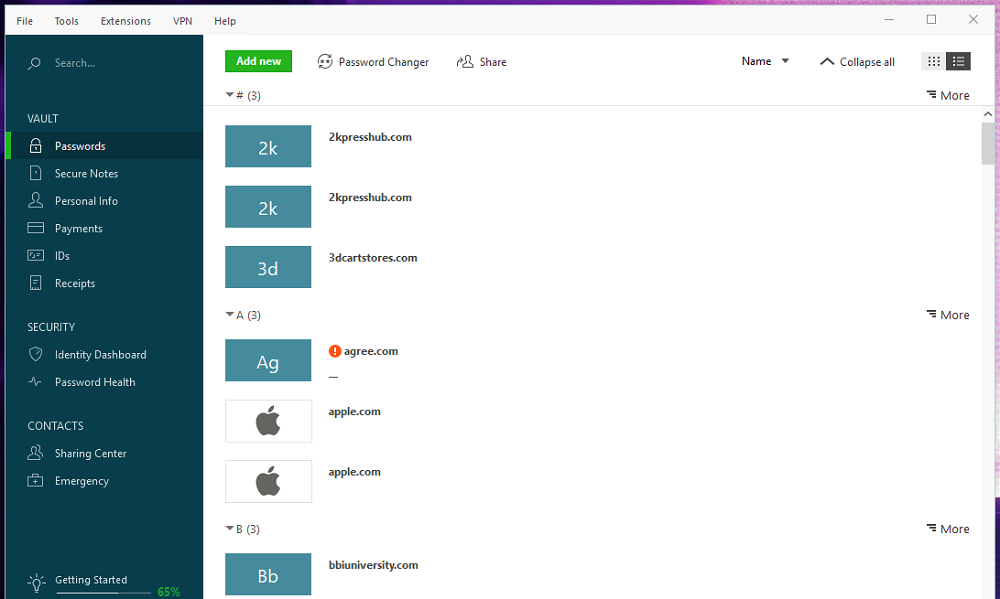The height and width of the screenshot is (599, 1000).
Task: Open Emergency contacts
Action: click(x=81, y=481)
